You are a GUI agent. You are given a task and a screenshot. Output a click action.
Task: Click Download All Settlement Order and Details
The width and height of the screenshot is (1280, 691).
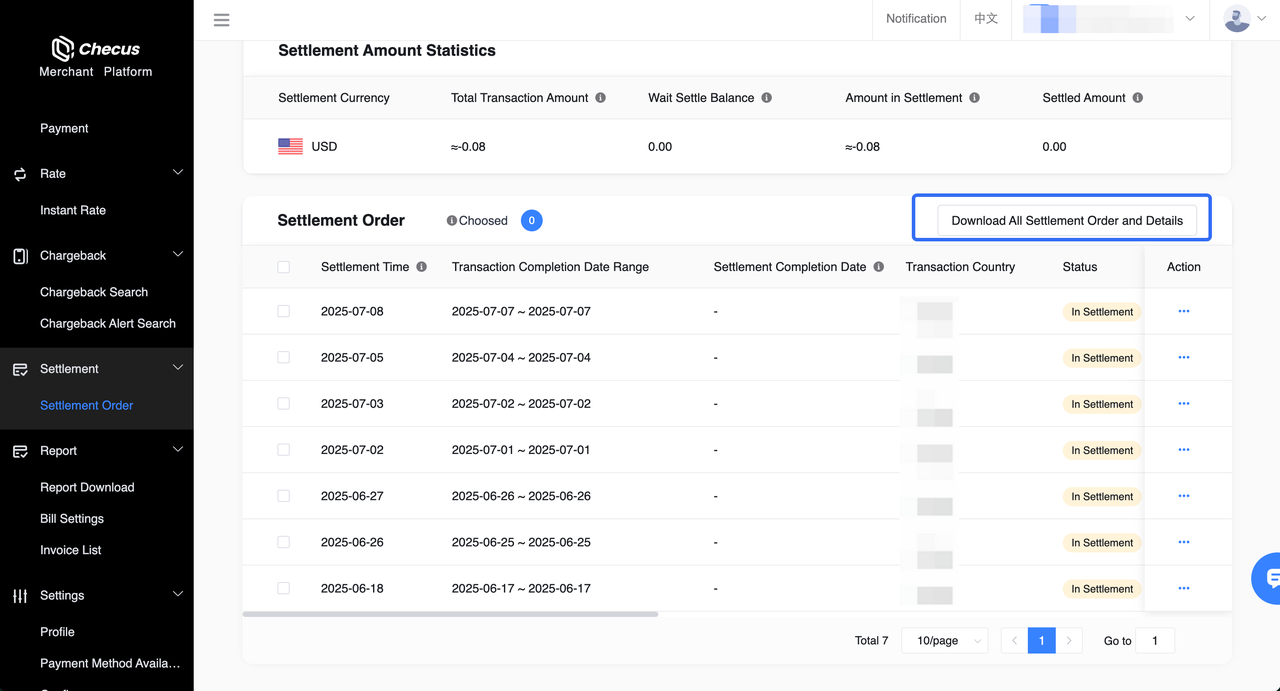point(1066,220)
